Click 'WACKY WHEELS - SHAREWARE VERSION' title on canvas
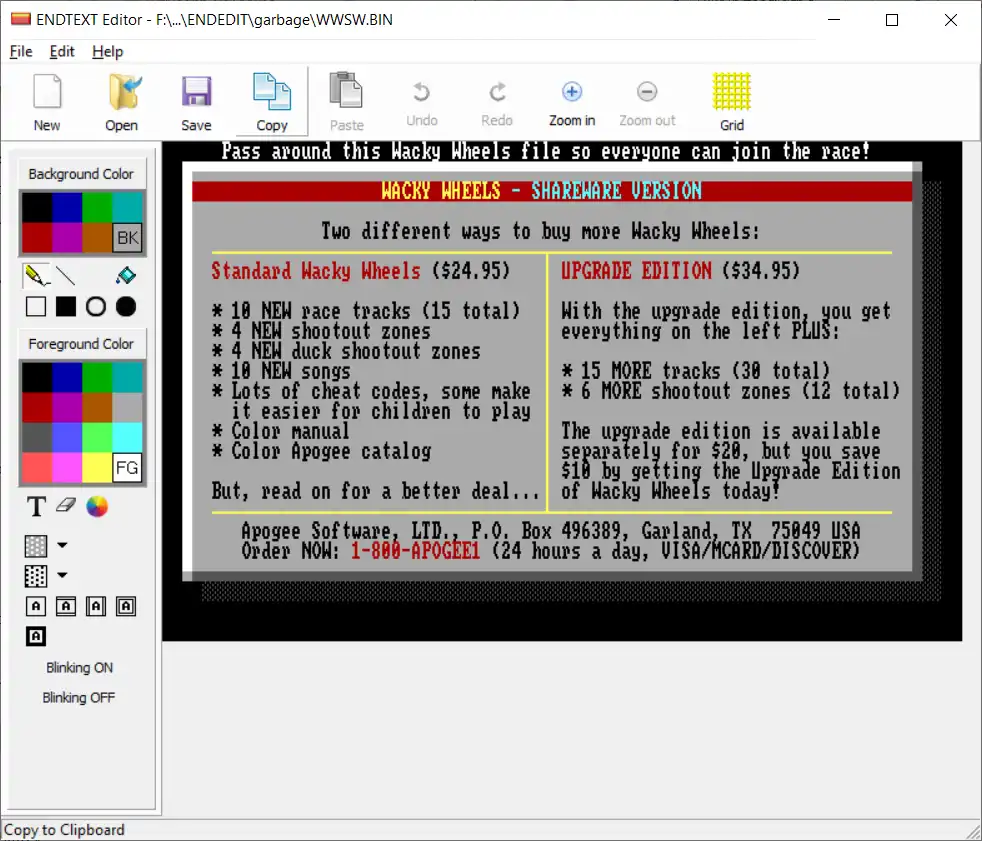The width and height of the screenshot is (982, 841). tap(542, 191)
